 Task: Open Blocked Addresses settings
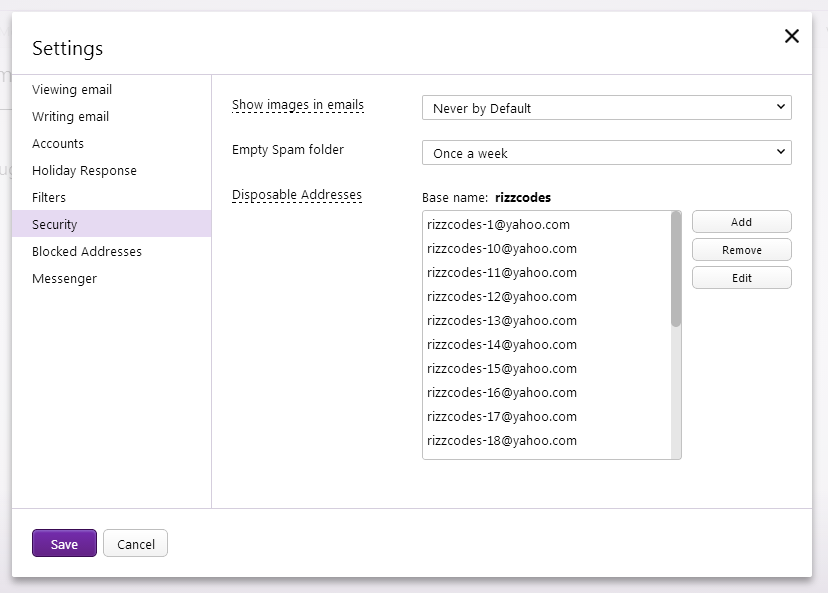coord(87,252)
